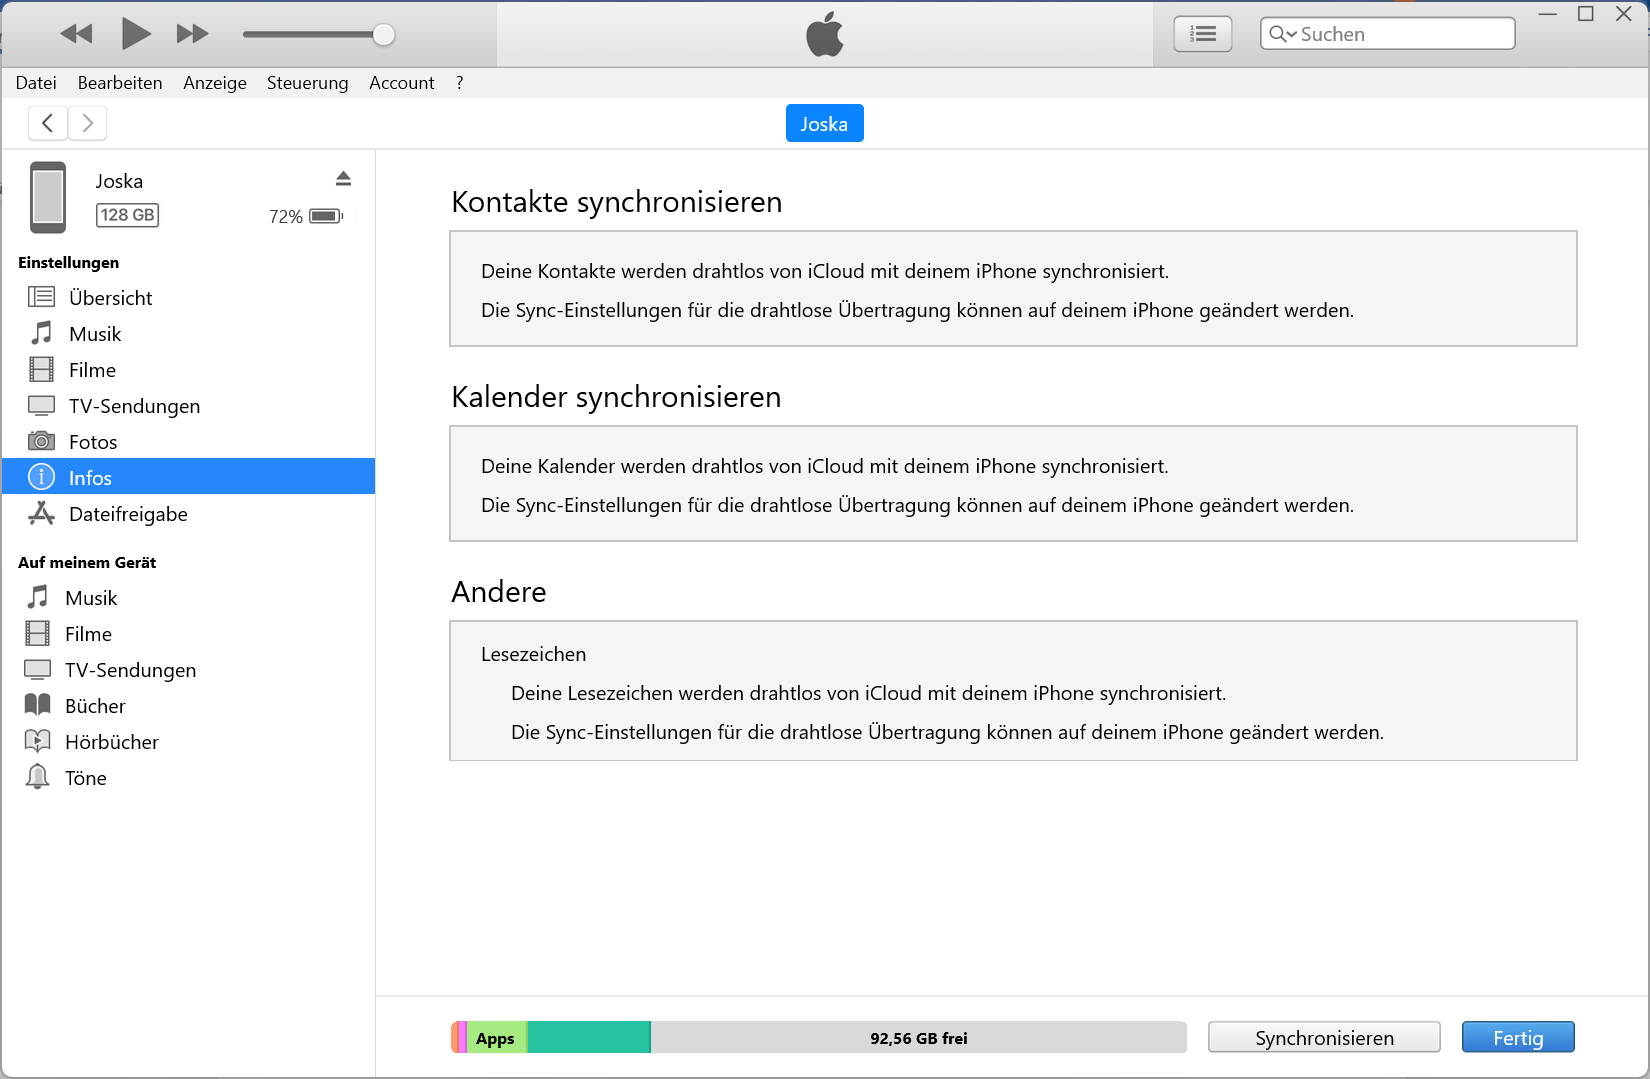Maximize the iTunes window
The width and height of the screenshot is (1650, 1079).
[x=1586, y=14]
